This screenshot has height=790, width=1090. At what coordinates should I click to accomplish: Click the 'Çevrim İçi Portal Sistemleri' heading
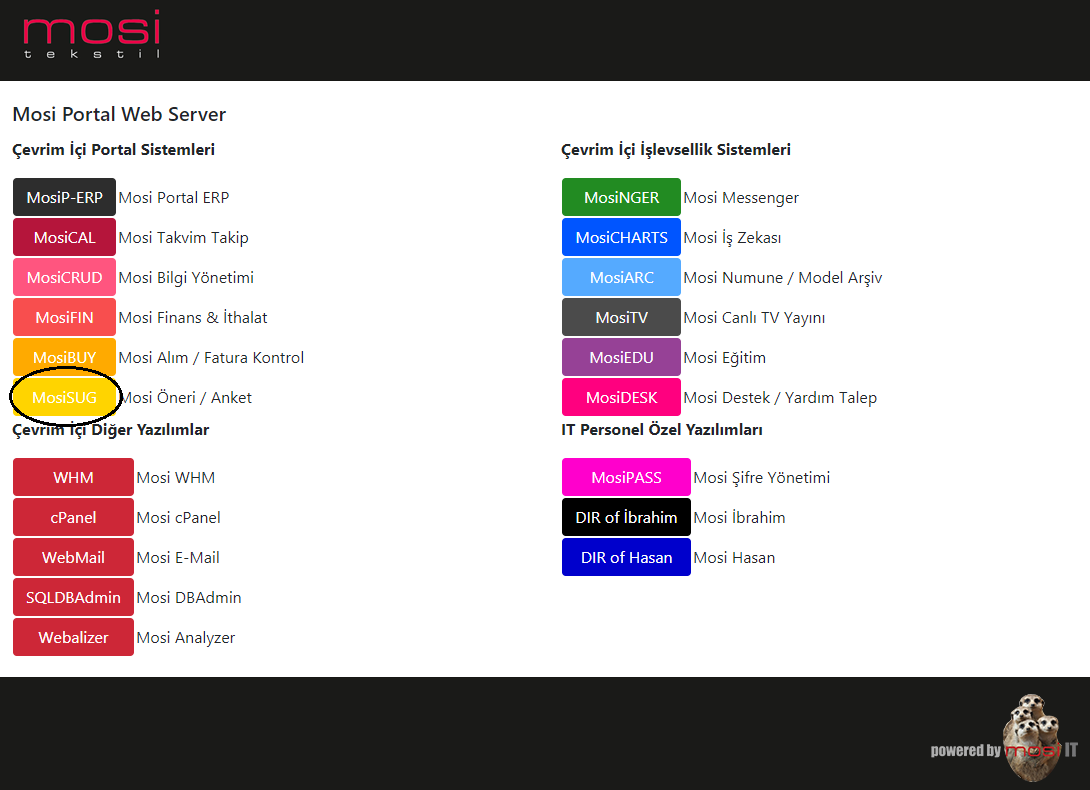pos(113,150)
